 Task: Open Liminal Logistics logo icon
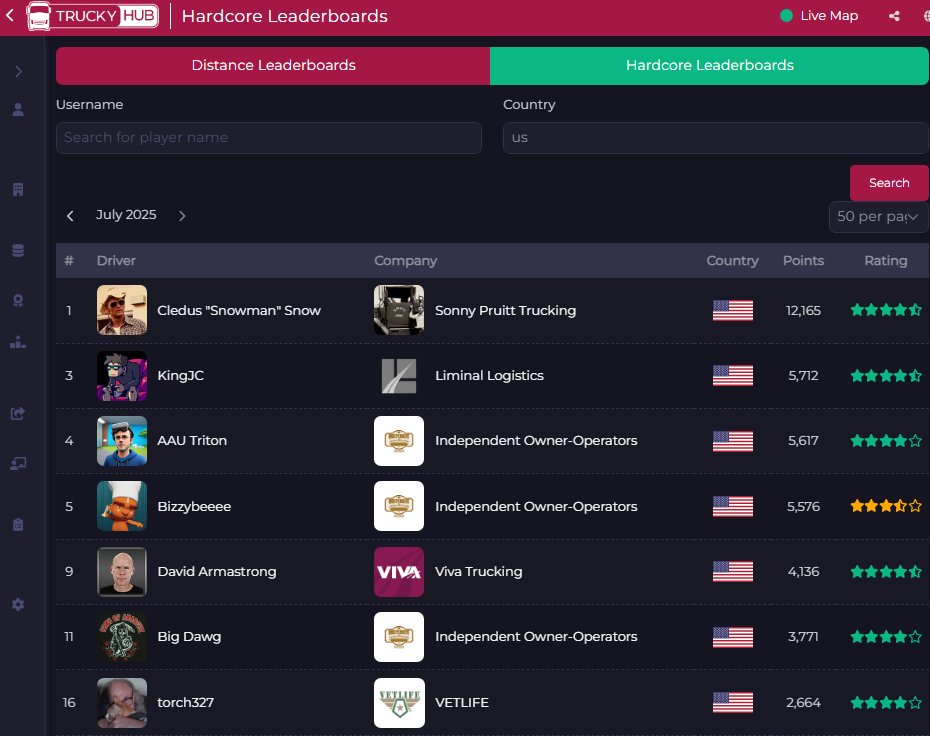click(399, 376)
